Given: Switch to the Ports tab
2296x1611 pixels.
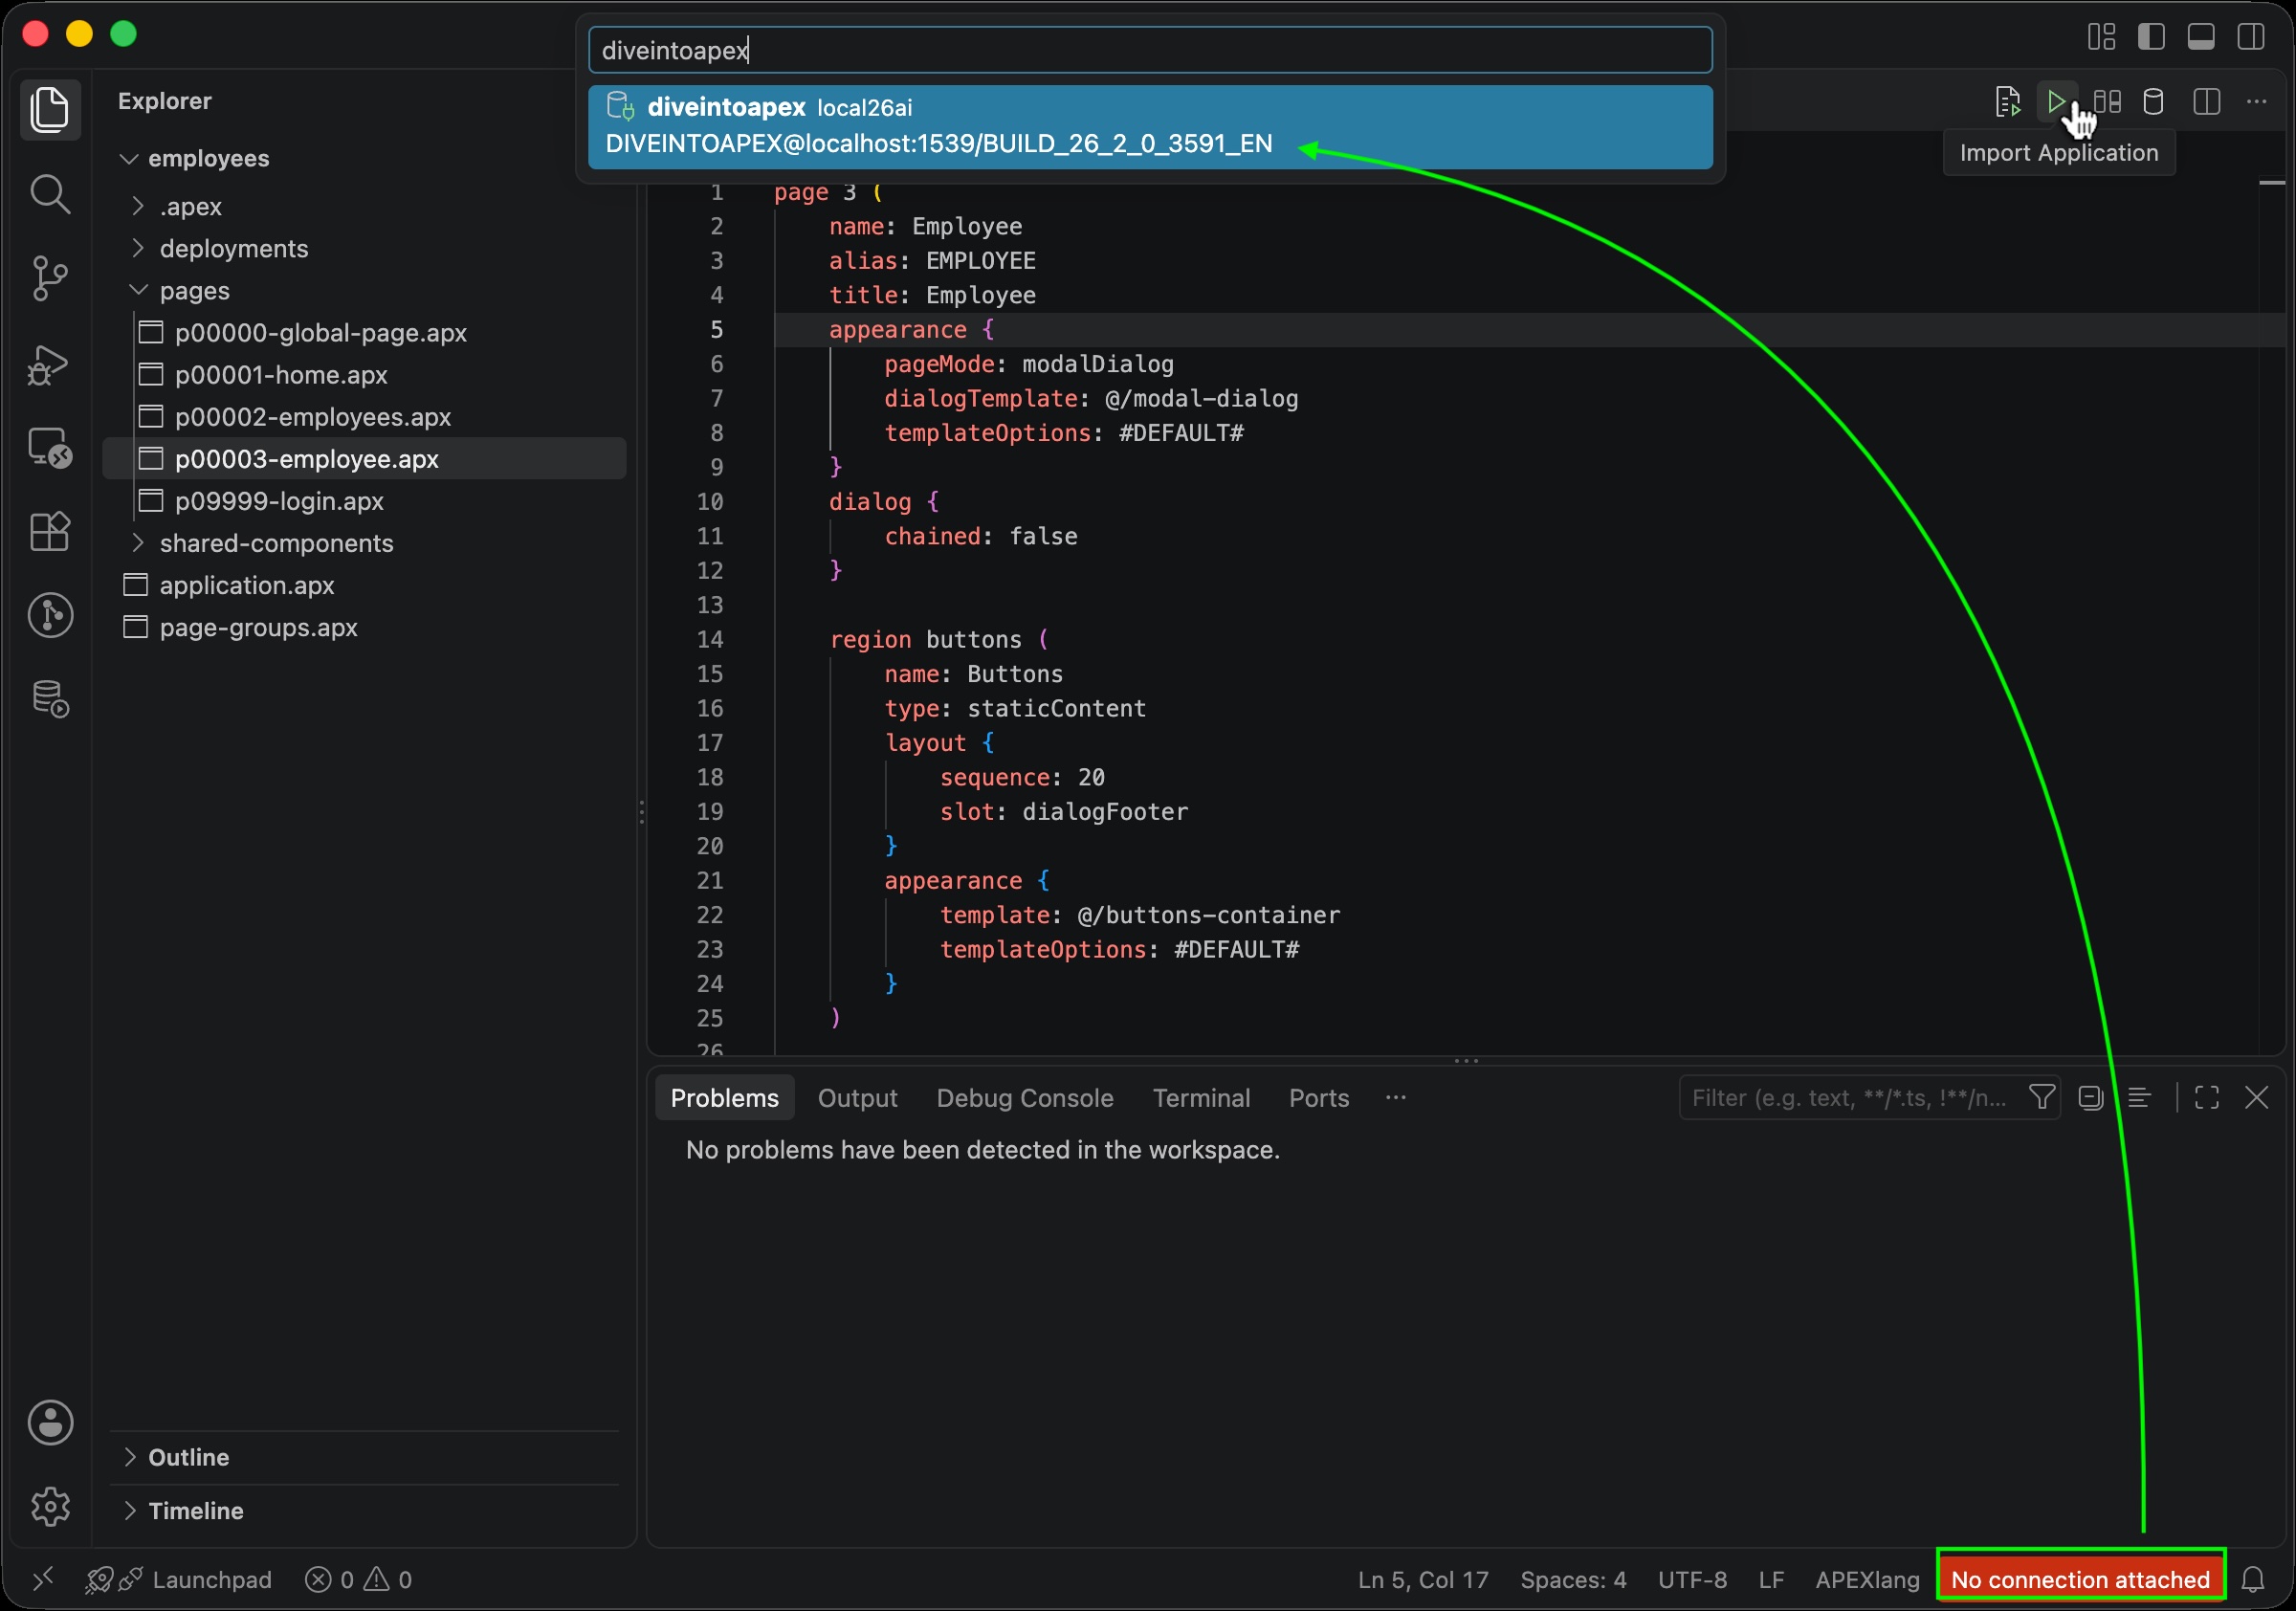Looking at the screenshot, I should tap(1318, 1098).
